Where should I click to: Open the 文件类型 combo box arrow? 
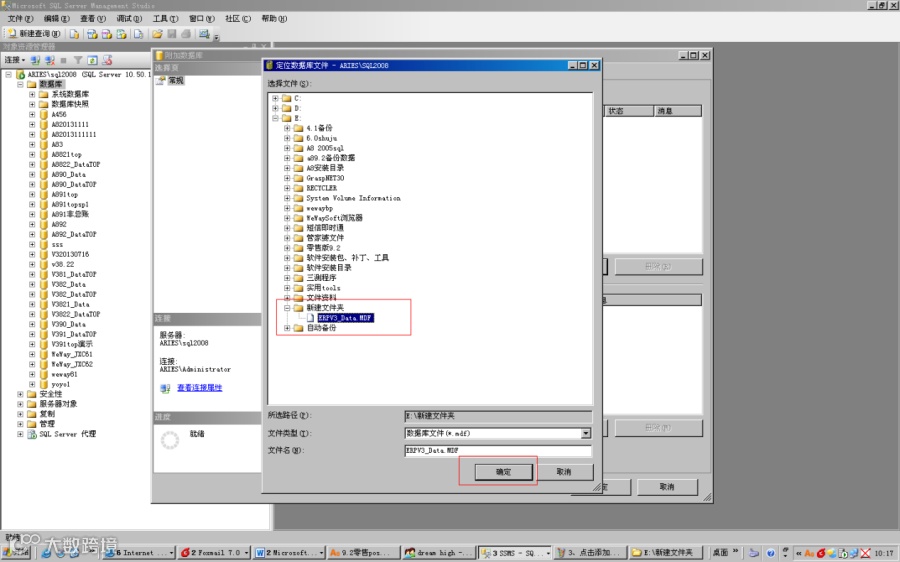click(585, 433)
